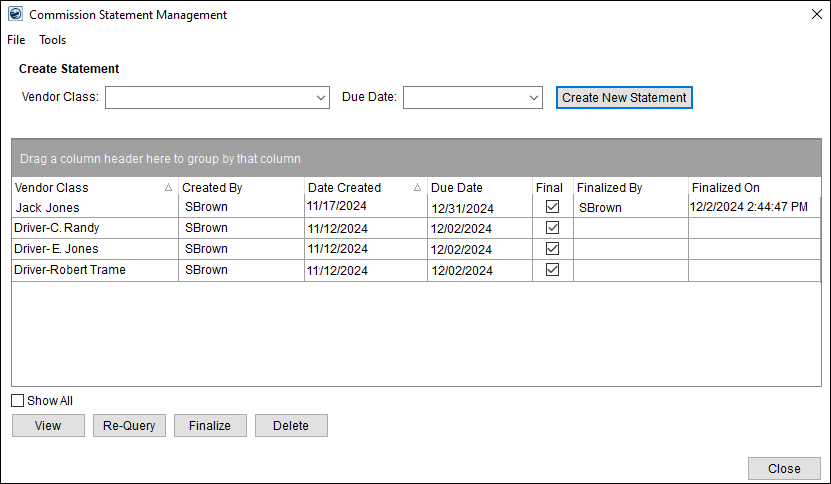Click the application icon in title bar
The width and height of the screenshot is (831, 484).
coord(15,15)
